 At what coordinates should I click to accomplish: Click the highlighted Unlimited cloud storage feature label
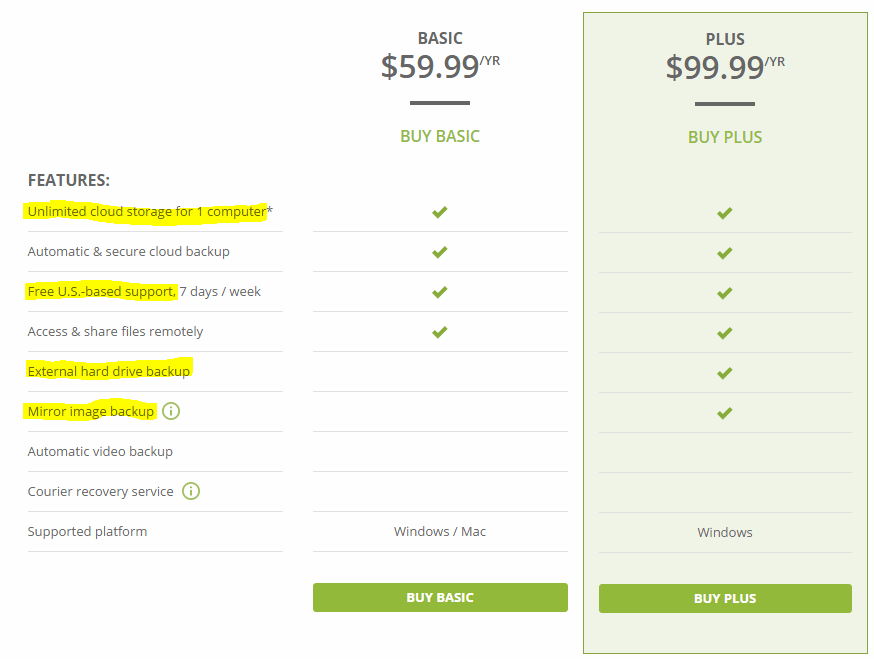[x=149, y=211]
